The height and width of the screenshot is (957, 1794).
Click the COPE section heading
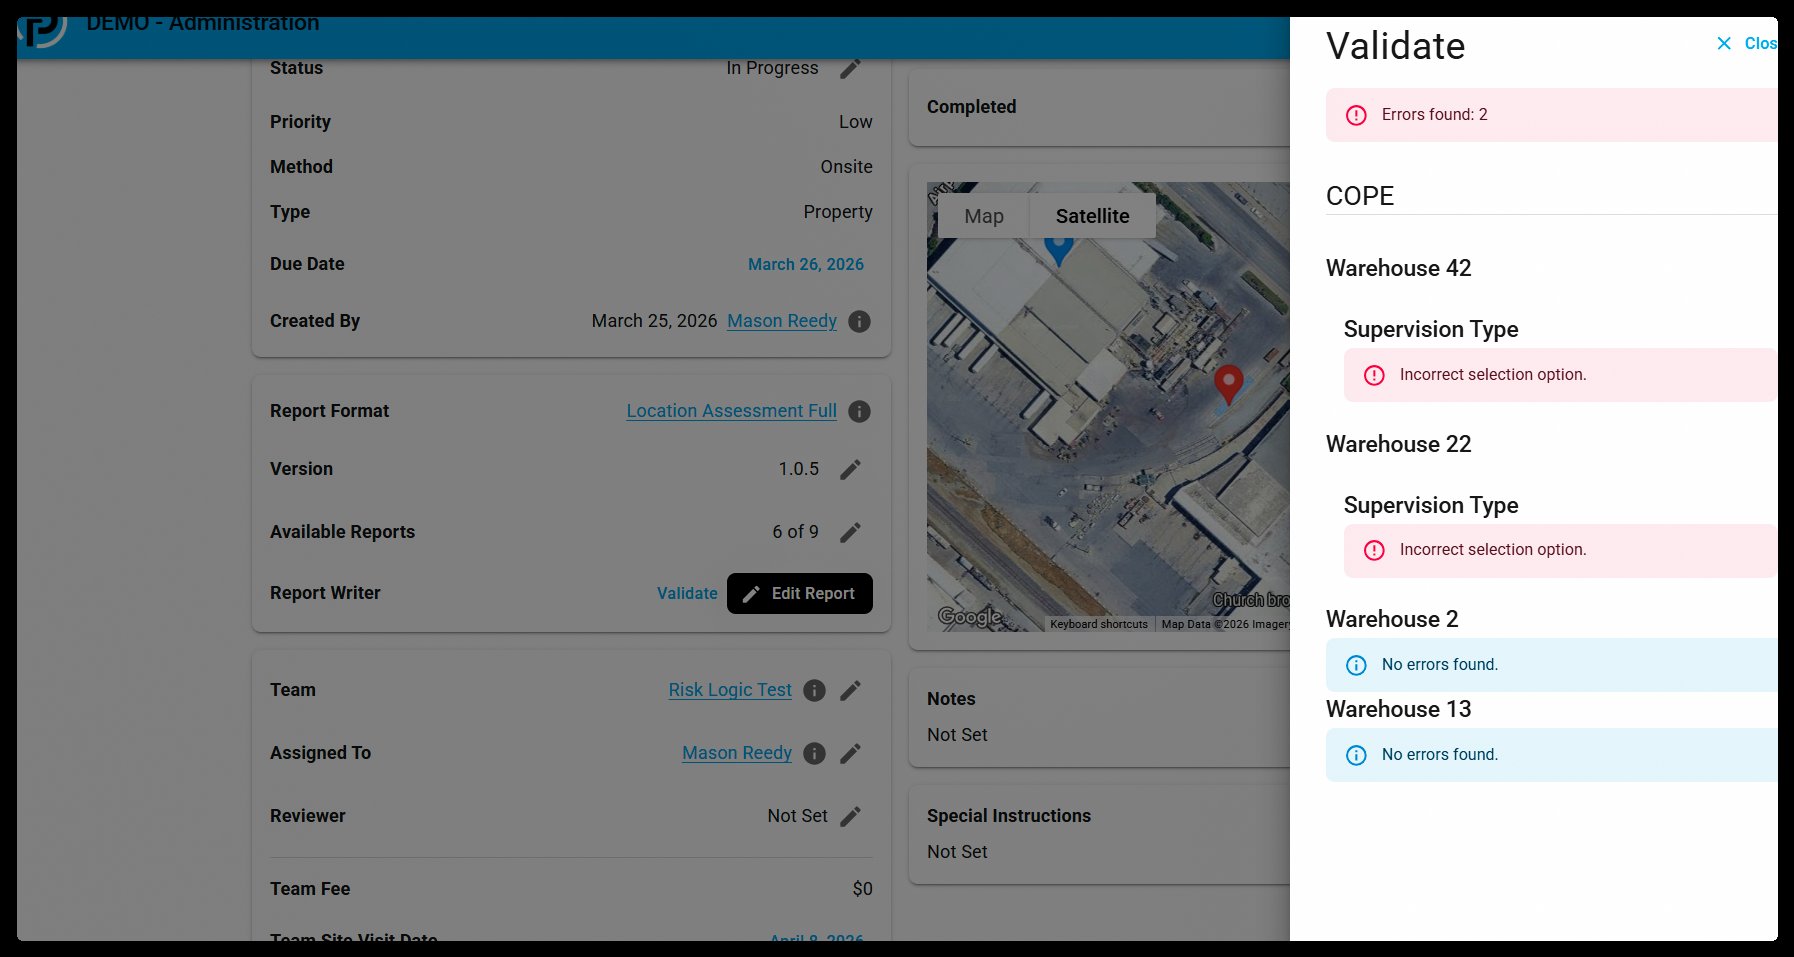point(1360,196)
